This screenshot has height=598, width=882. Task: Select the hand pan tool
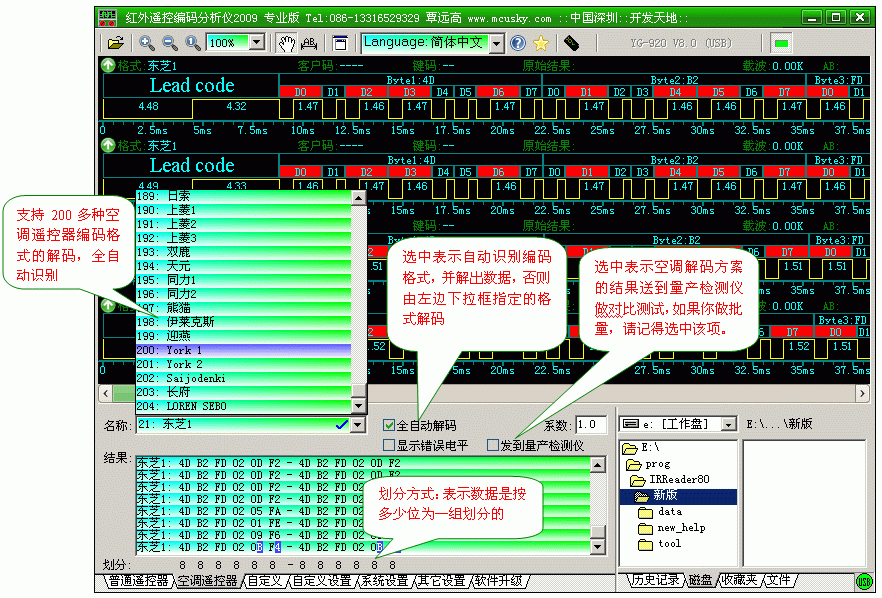click(x=287, y=43)
